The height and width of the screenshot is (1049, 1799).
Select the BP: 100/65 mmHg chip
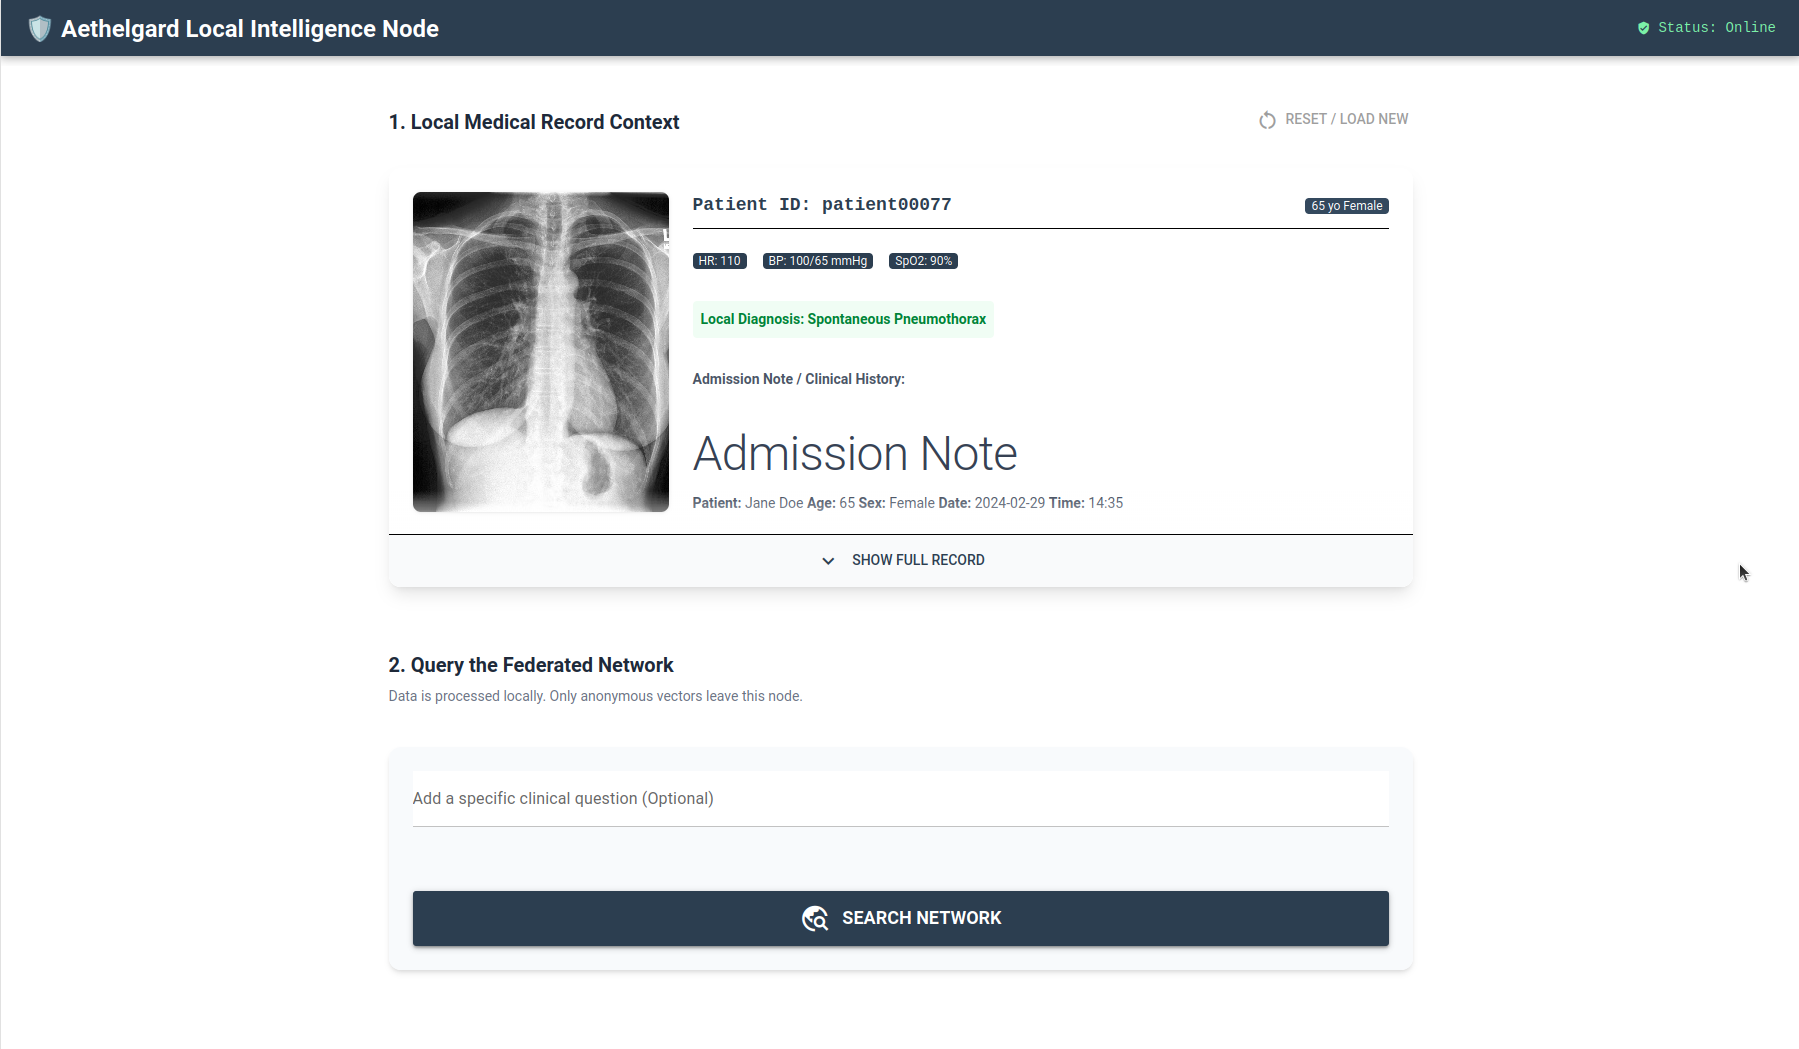(817, 261)
